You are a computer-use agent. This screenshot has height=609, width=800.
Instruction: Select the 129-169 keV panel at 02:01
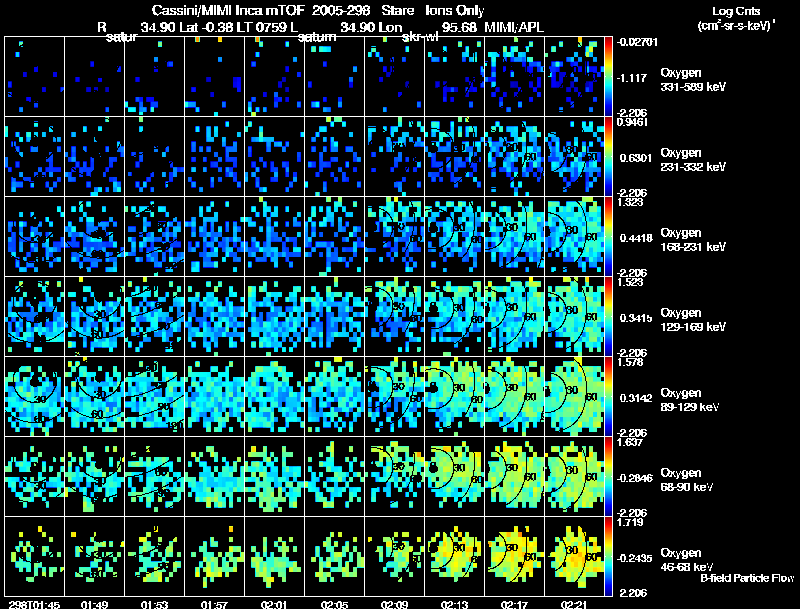tap(274, 317)
